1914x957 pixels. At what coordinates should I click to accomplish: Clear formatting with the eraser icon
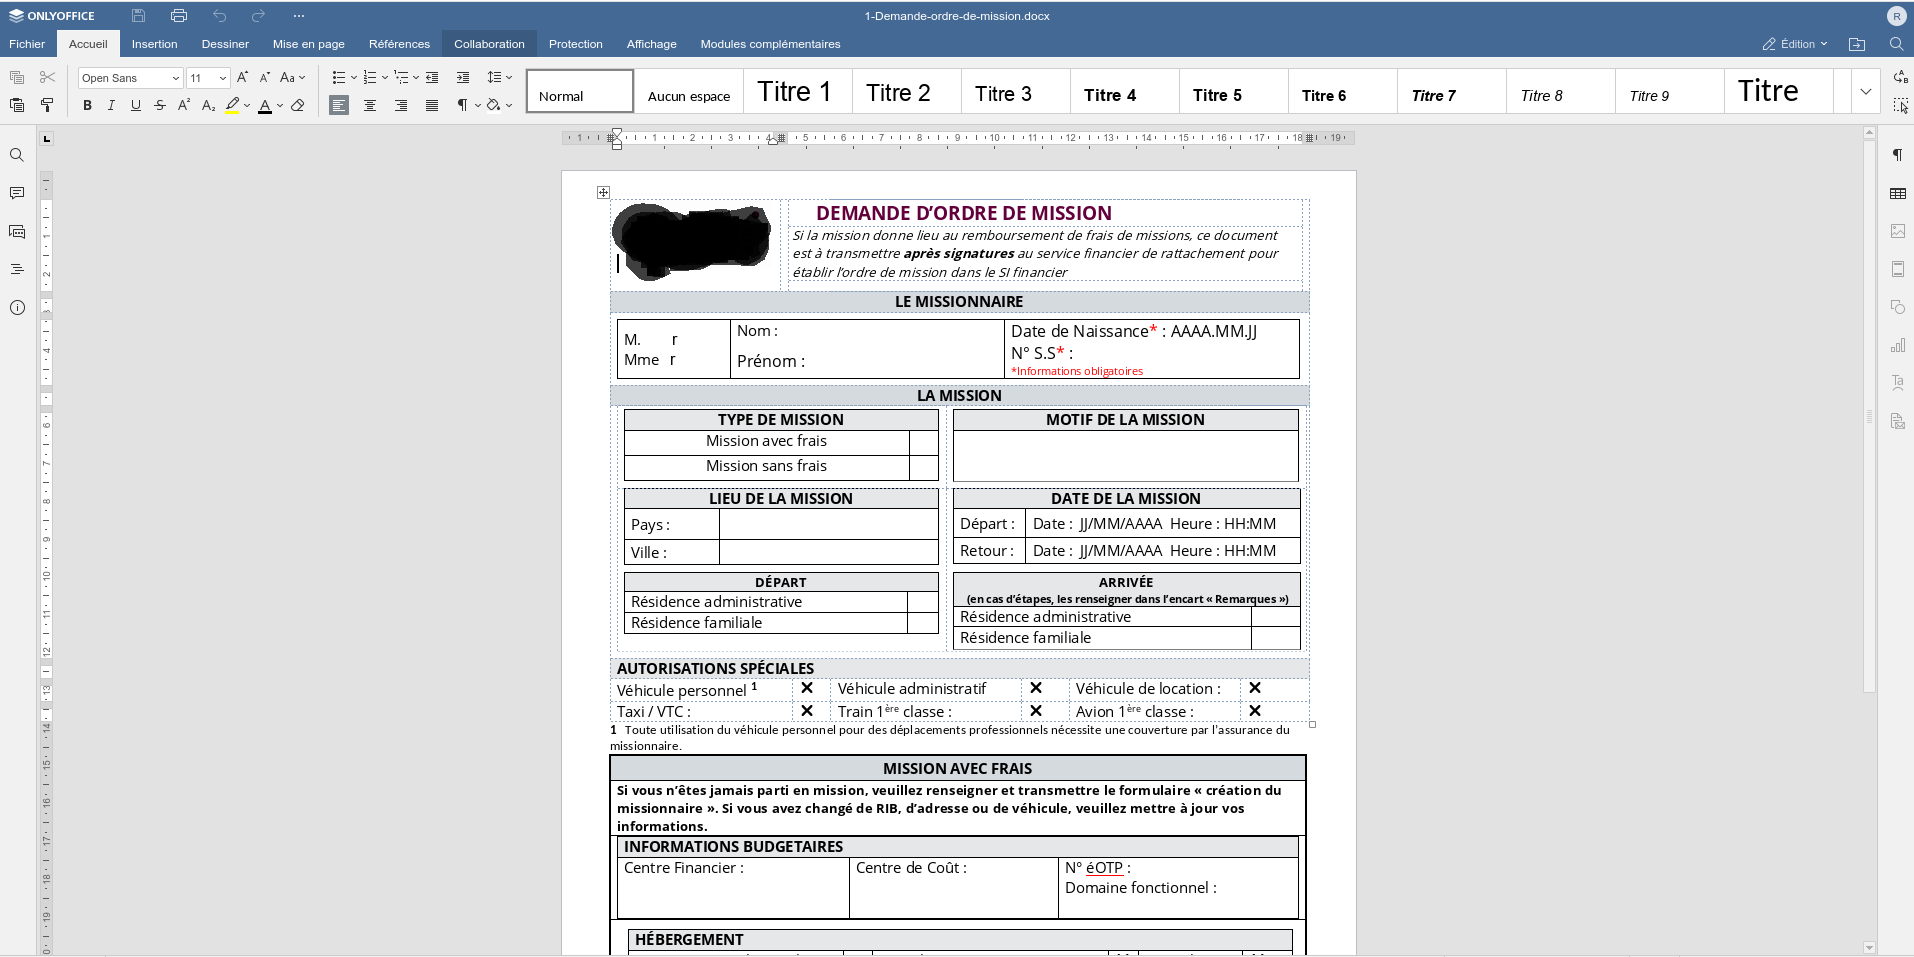[x=298, y=105]
